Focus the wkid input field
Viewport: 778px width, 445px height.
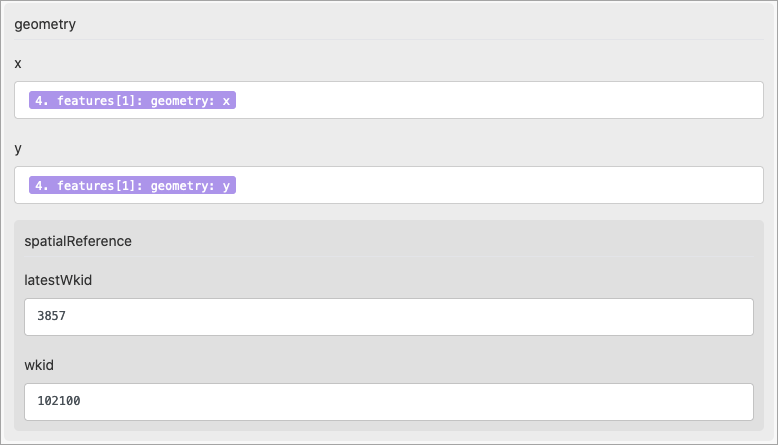[x=388, y=401]
